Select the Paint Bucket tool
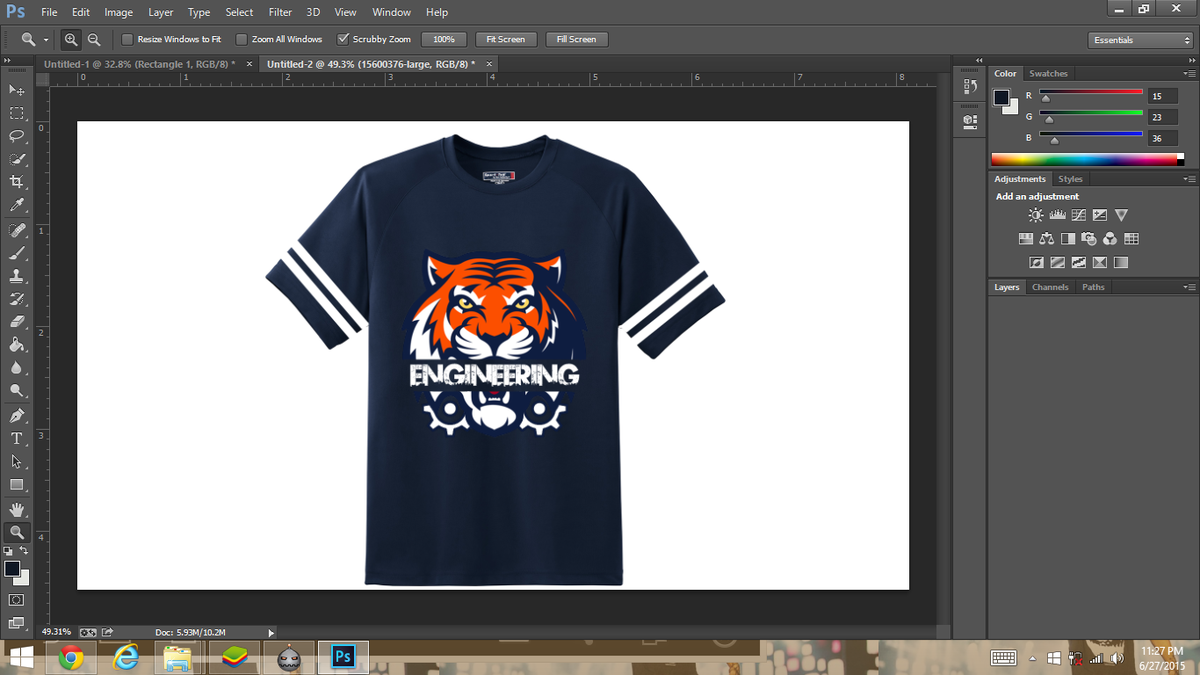Viewport: 1200px width, 675px height. [17, 345]
